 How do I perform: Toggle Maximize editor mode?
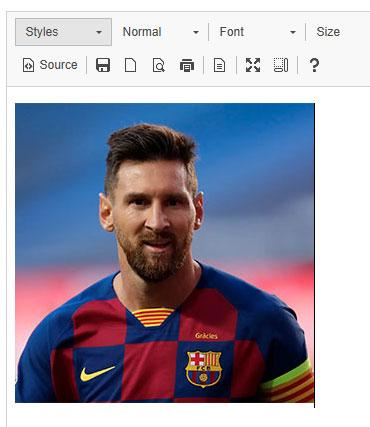pyautogui.click(x=253, y=65)
